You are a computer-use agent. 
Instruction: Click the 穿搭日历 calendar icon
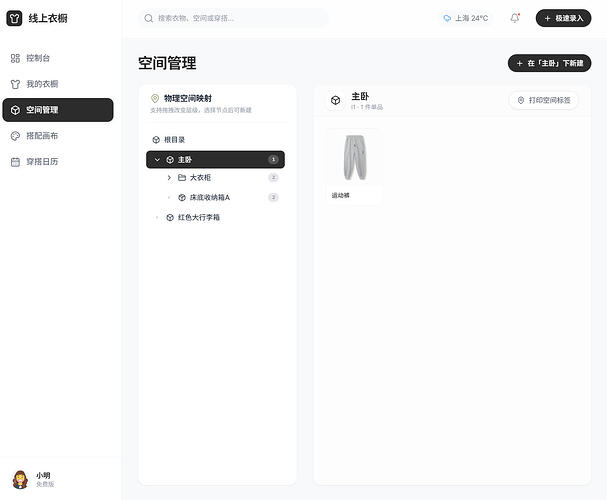click(x=15, y=162)
